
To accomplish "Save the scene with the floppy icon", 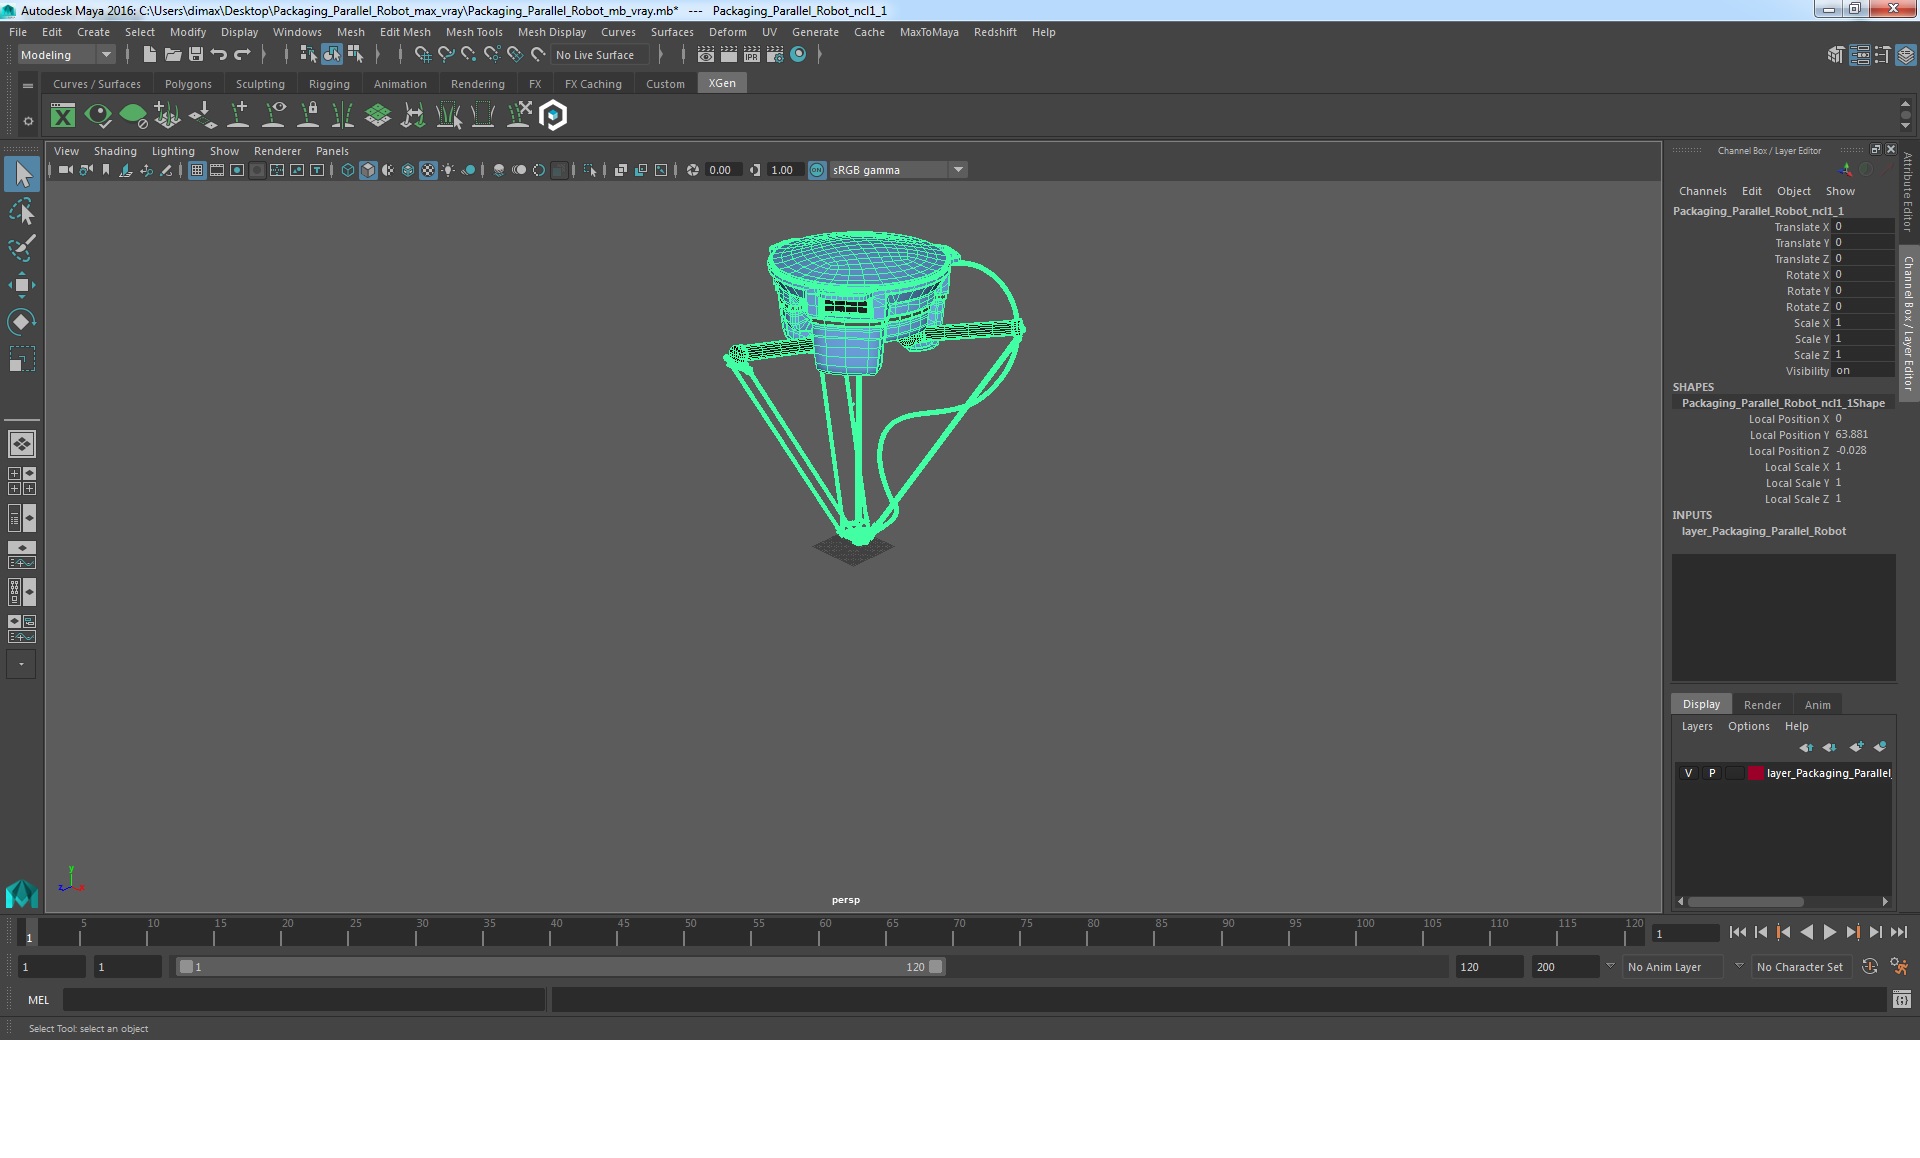I will pyautogui.click(x=195, y=55).
